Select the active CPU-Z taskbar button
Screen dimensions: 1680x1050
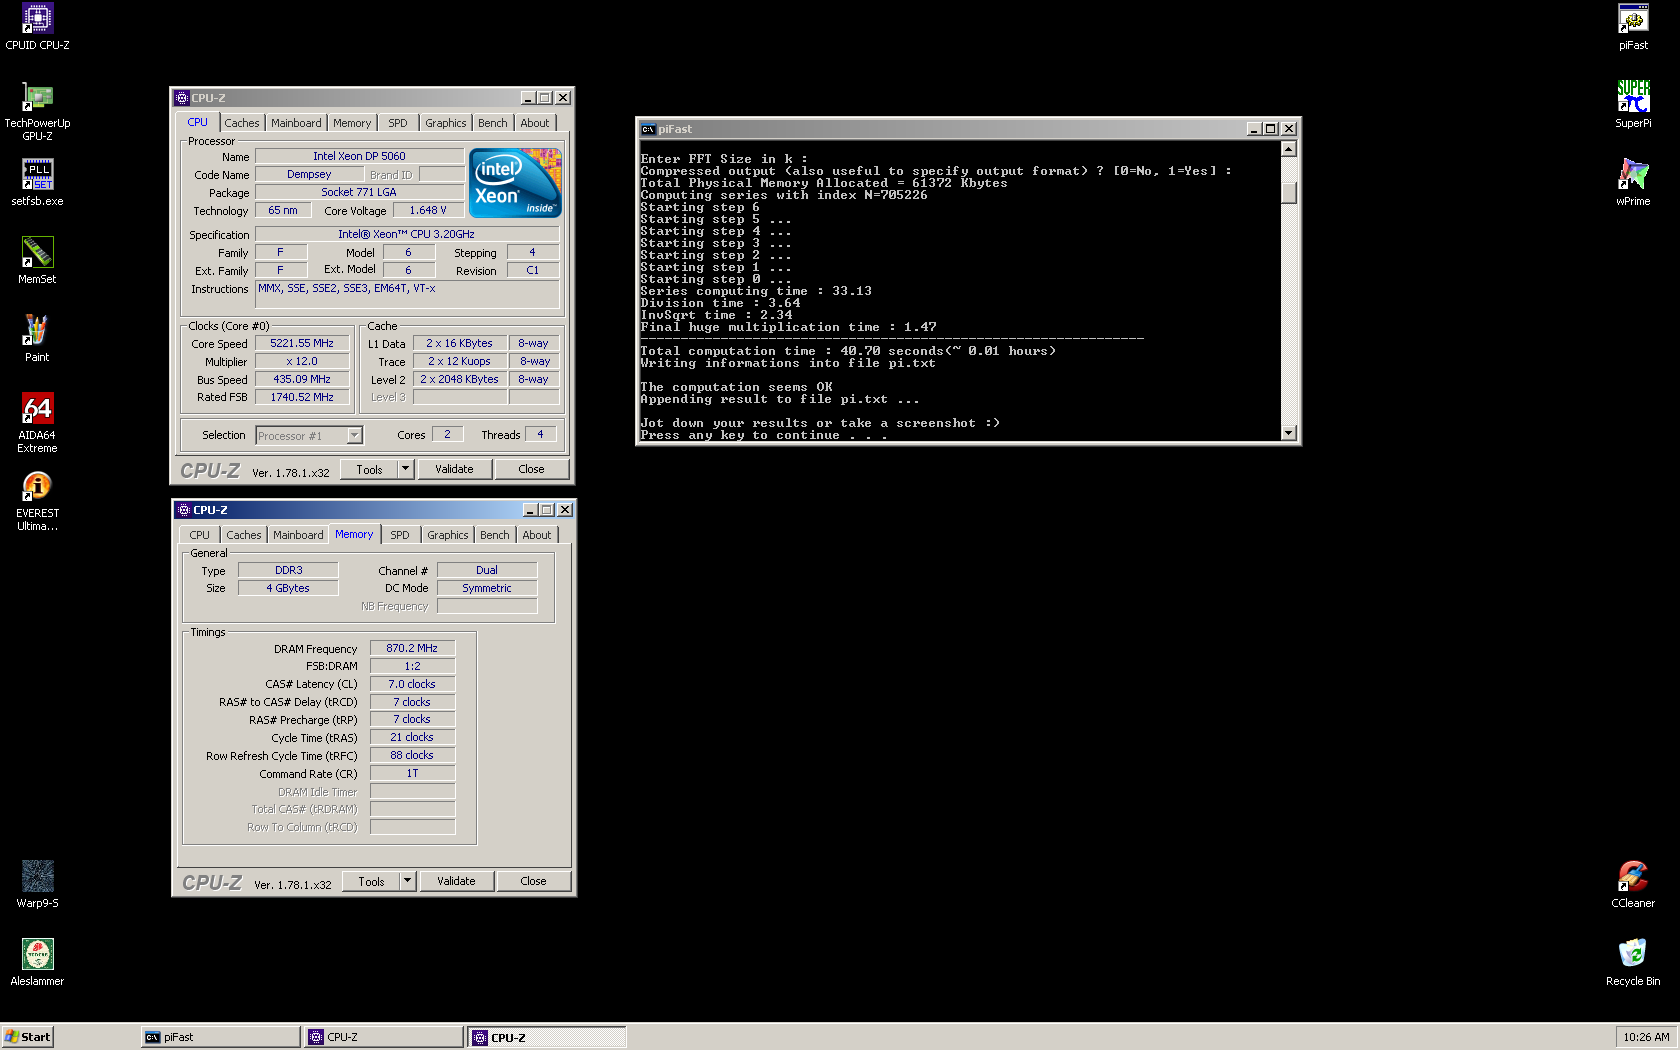click(x=547, y=1037)
